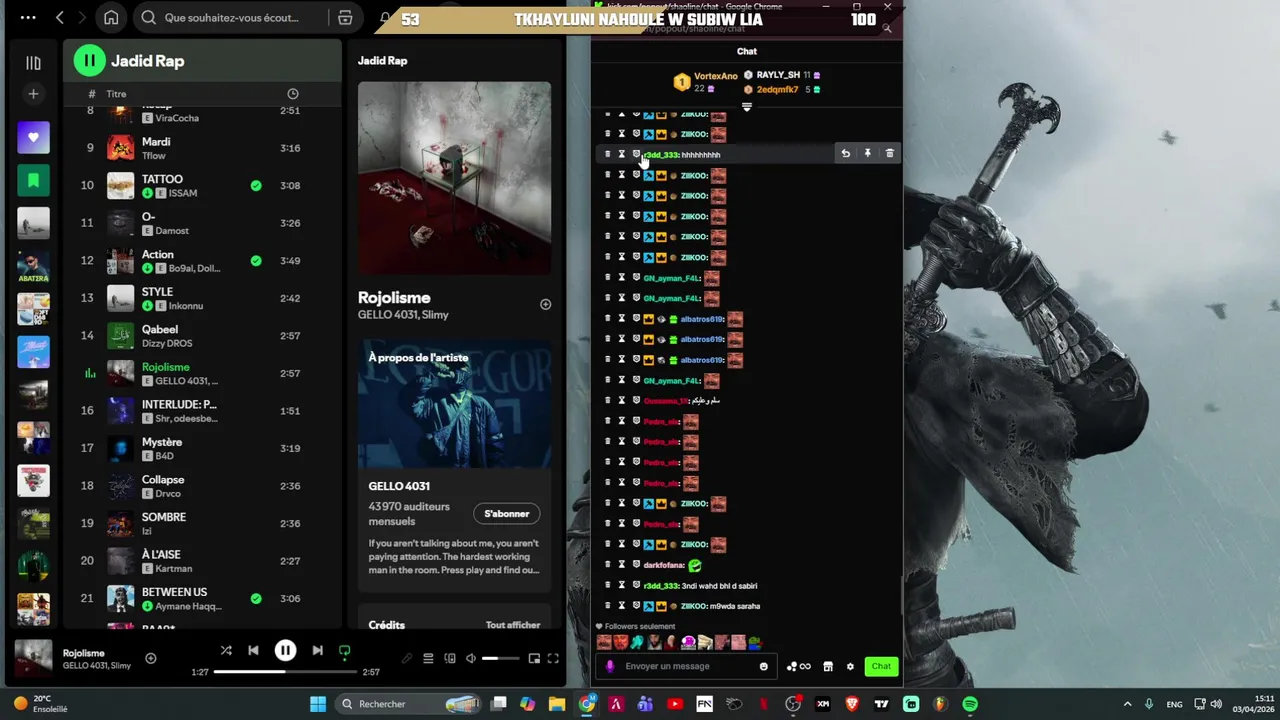Open VortexAno leaderboard entry
This screenshot has height=720, width=1280.
pyautogui.click(x=706, y=82)
